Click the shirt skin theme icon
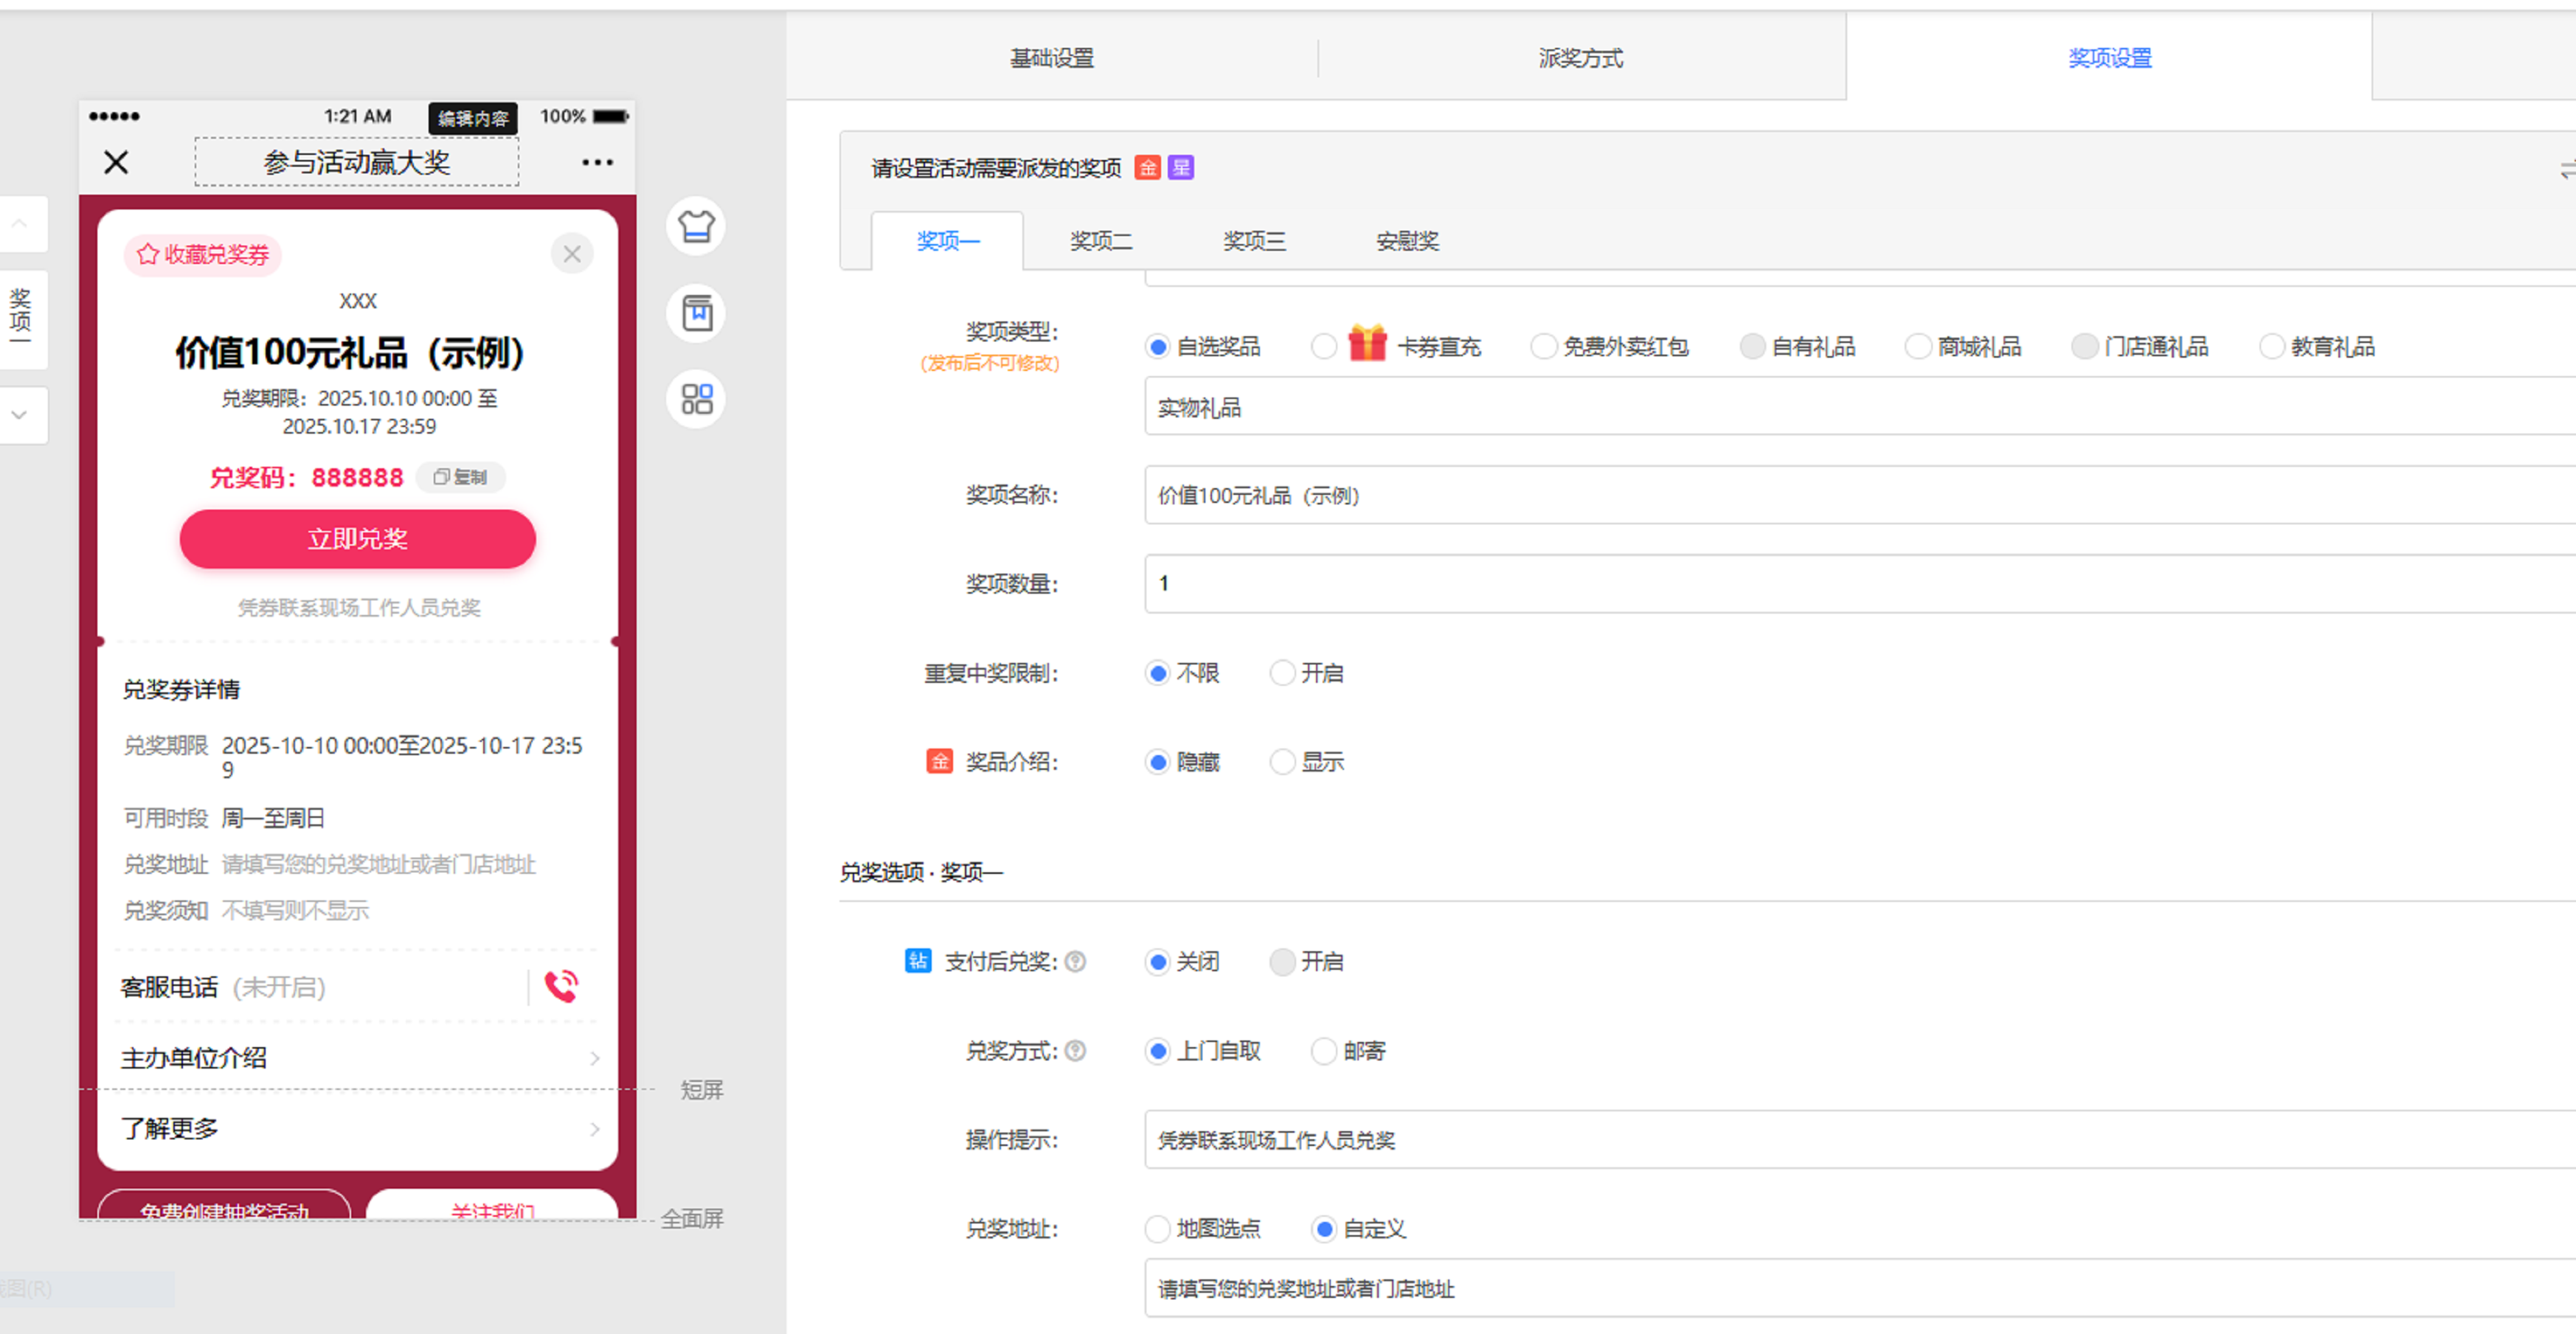This screenshot has height=1334, width=2576. pyautogui.click(x=696, y=226)
